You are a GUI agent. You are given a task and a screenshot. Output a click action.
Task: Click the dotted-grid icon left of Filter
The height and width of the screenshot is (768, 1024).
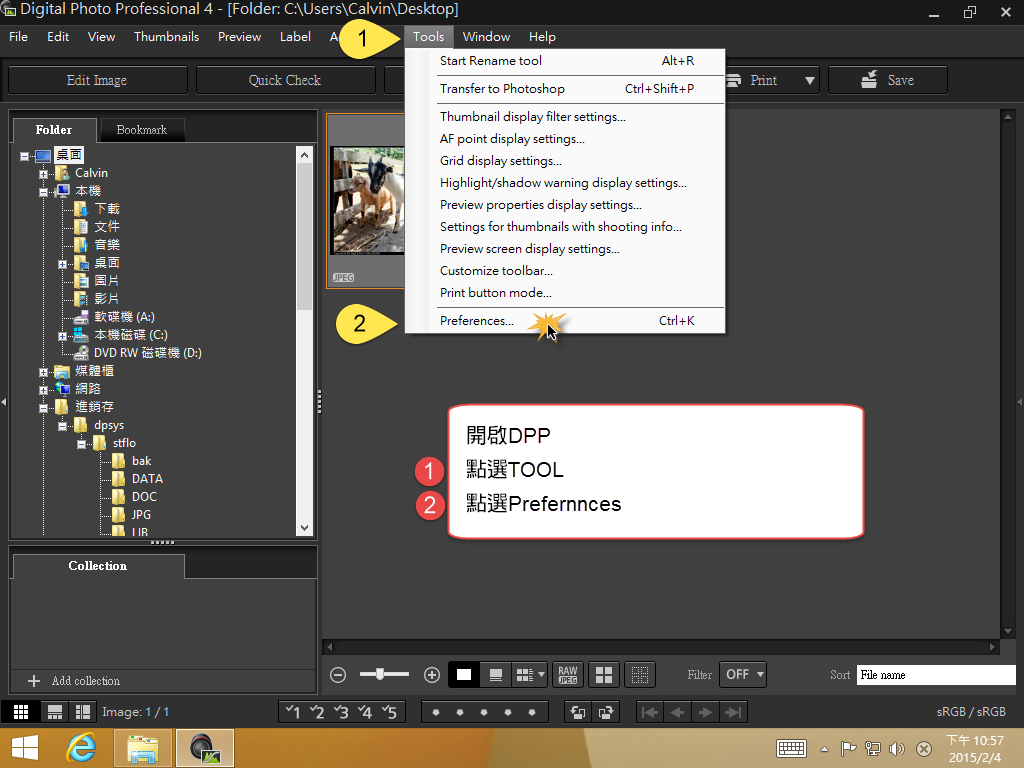[x=640, y=675]
